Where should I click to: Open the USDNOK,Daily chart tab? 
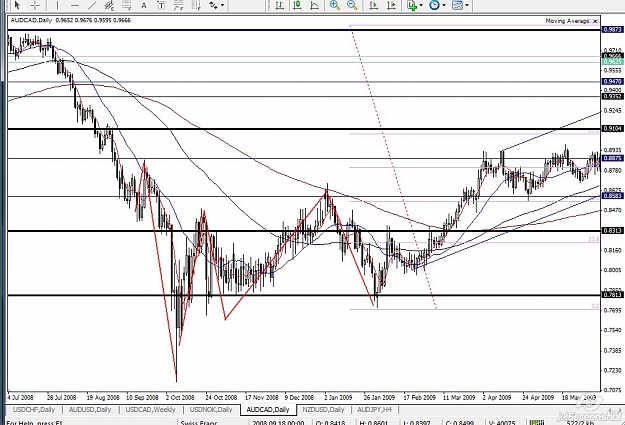tap(211, 409)
